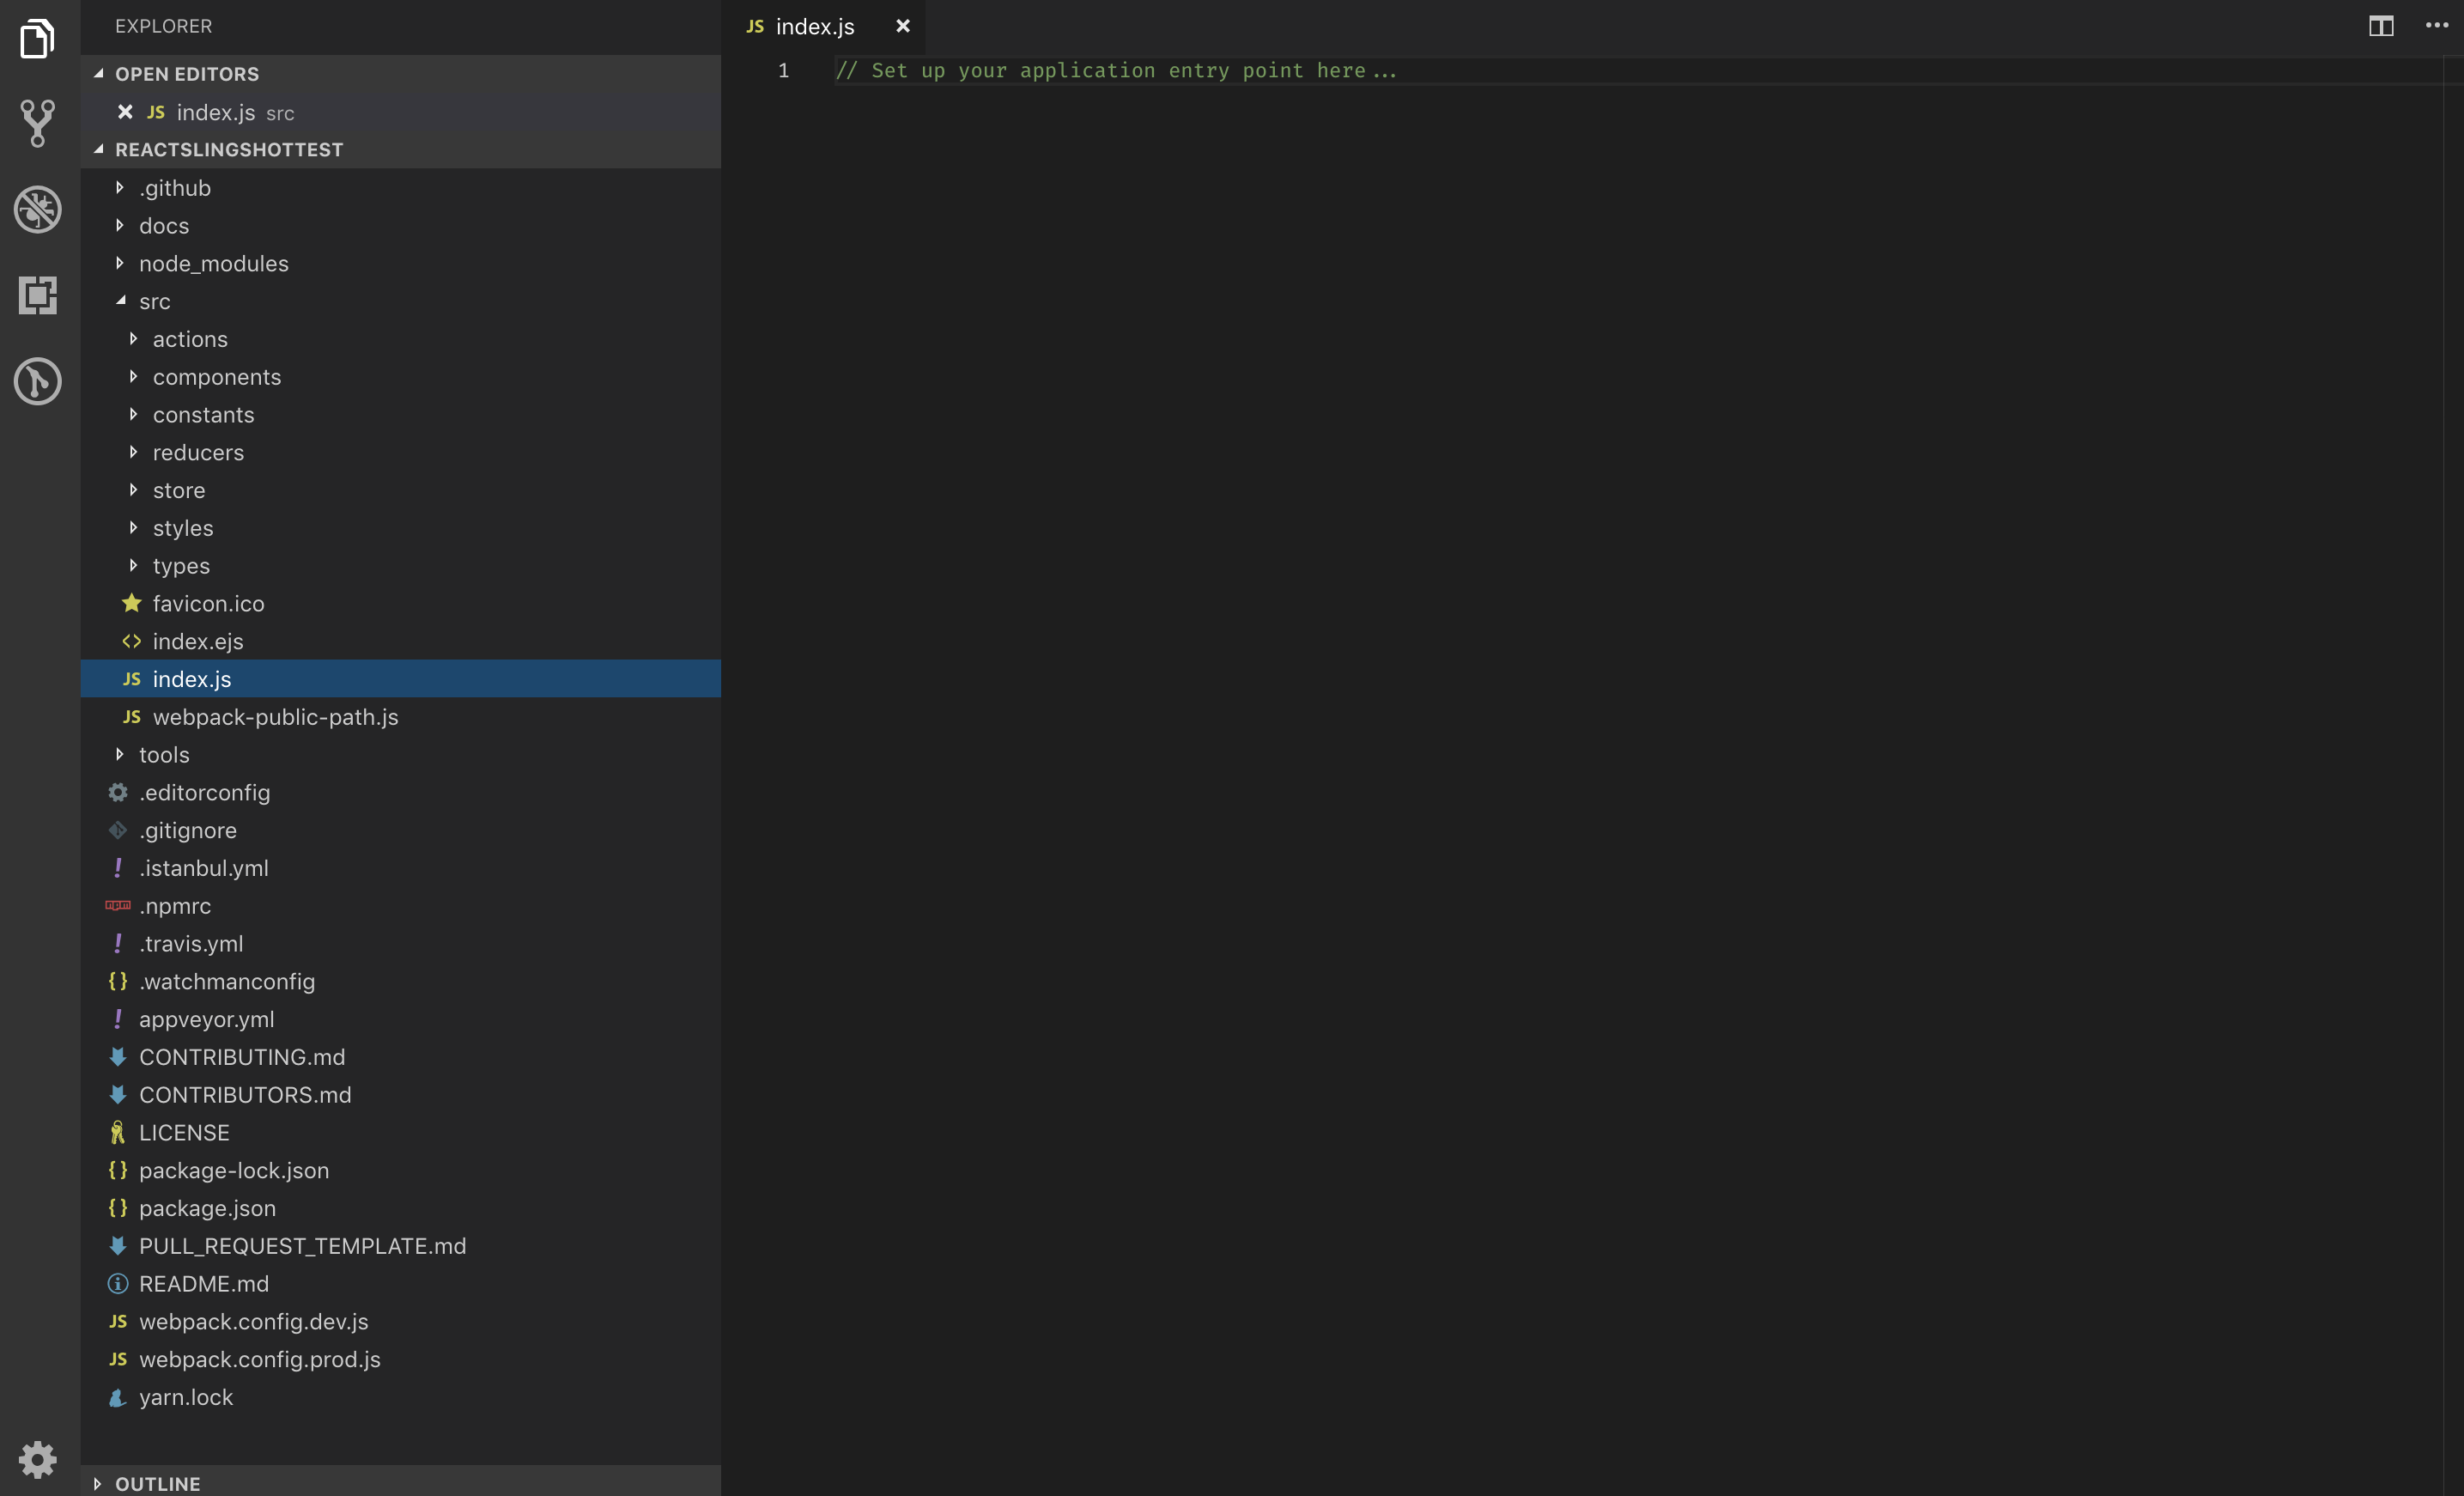Screen dimensions: 2464x1496
Task: Toggle the src folder open or closed
Action: click(153, 301)
